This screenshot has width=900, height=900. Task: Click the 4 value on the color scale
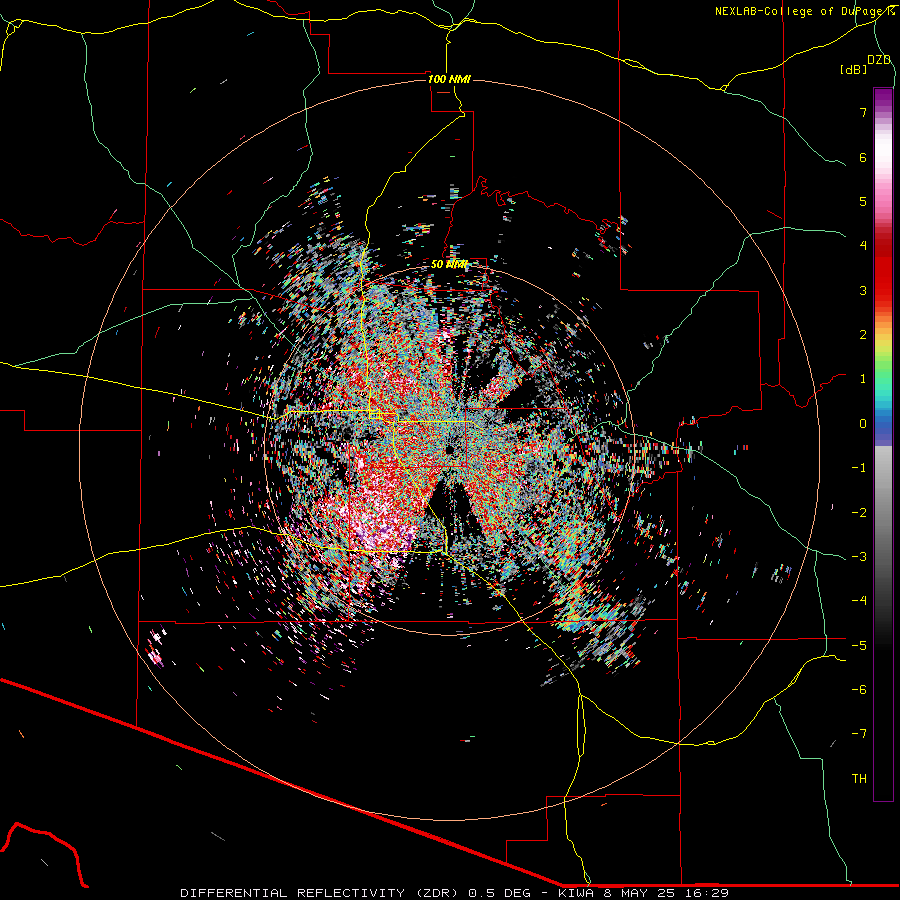point(863,246)
